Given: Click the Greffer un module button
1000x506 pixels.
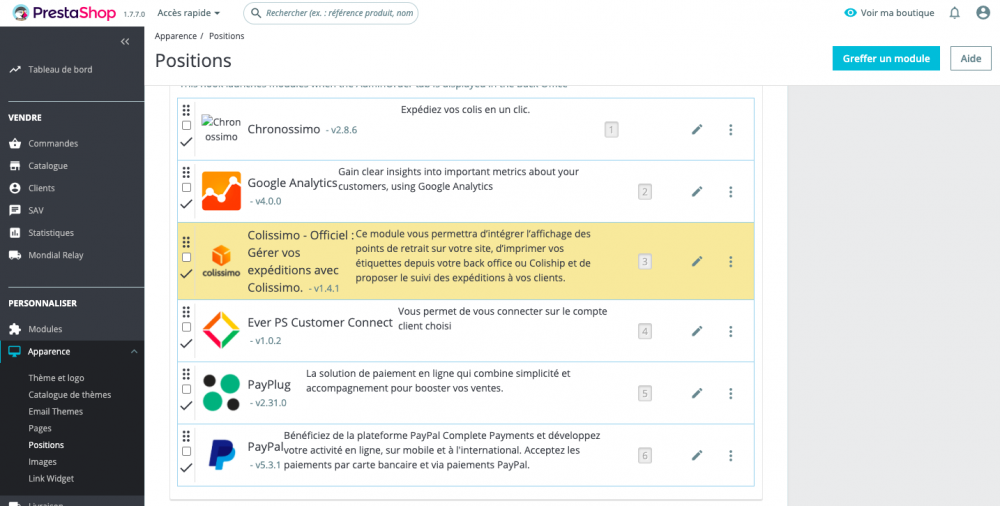Looking at the screenshot, I should click(x=886, y=58).
